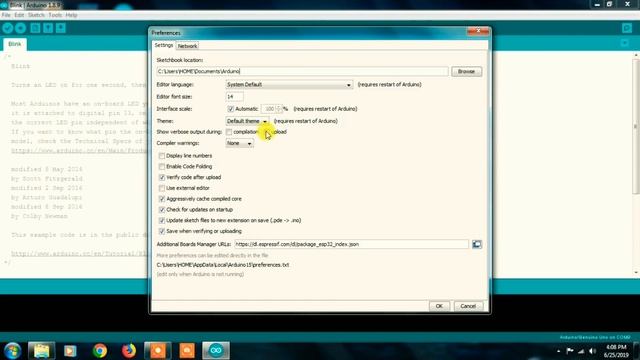This screenshot has width=640, height=360.
Task: Open the Edit menu
Action: coord(19,15)
